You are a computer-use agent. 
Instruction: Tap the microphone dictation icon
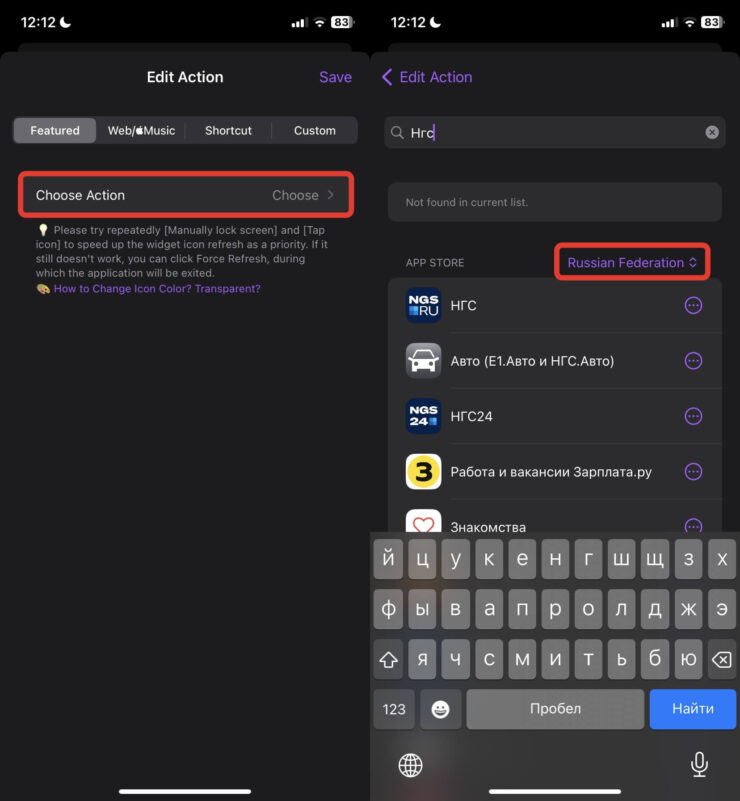click(699, 765)
